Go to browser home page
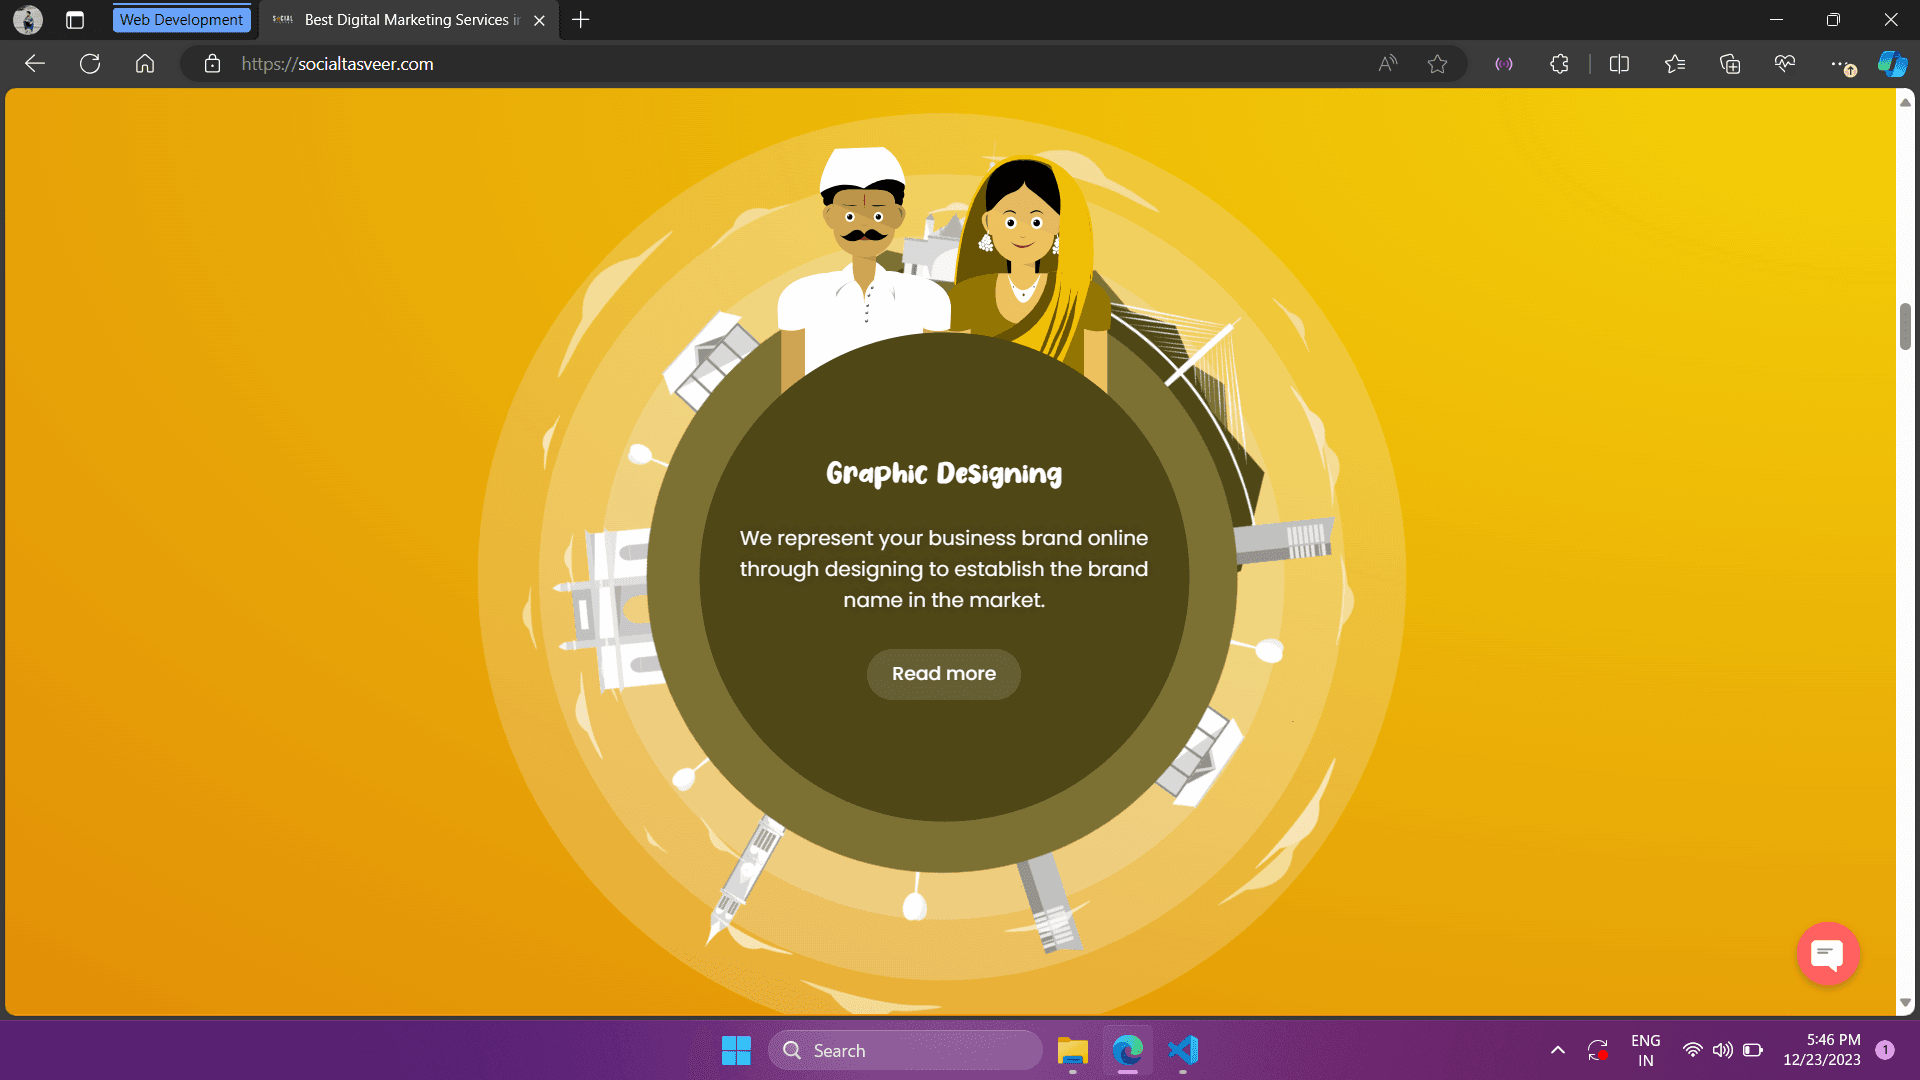The image size is (1920, 1080). pos(145,64)
